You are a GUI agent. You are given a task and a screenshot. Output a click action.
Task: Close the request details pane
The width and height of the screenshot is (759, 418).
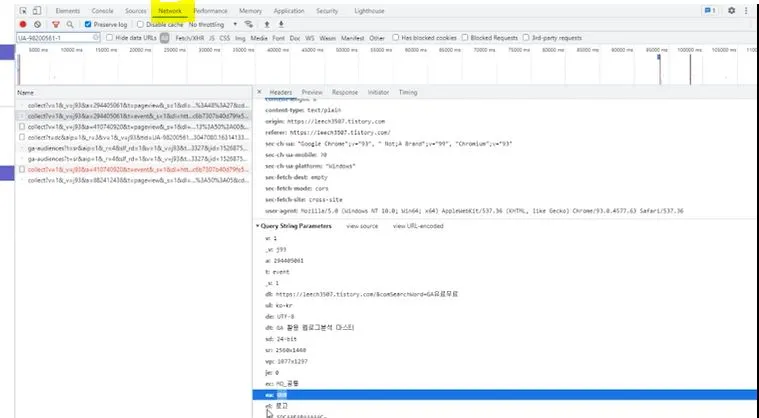pos(259,91)
